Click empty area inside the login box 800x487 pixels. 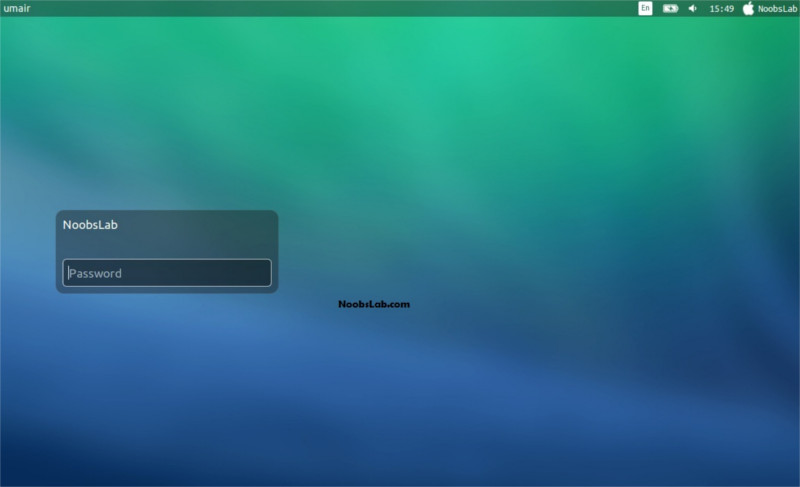200,240
